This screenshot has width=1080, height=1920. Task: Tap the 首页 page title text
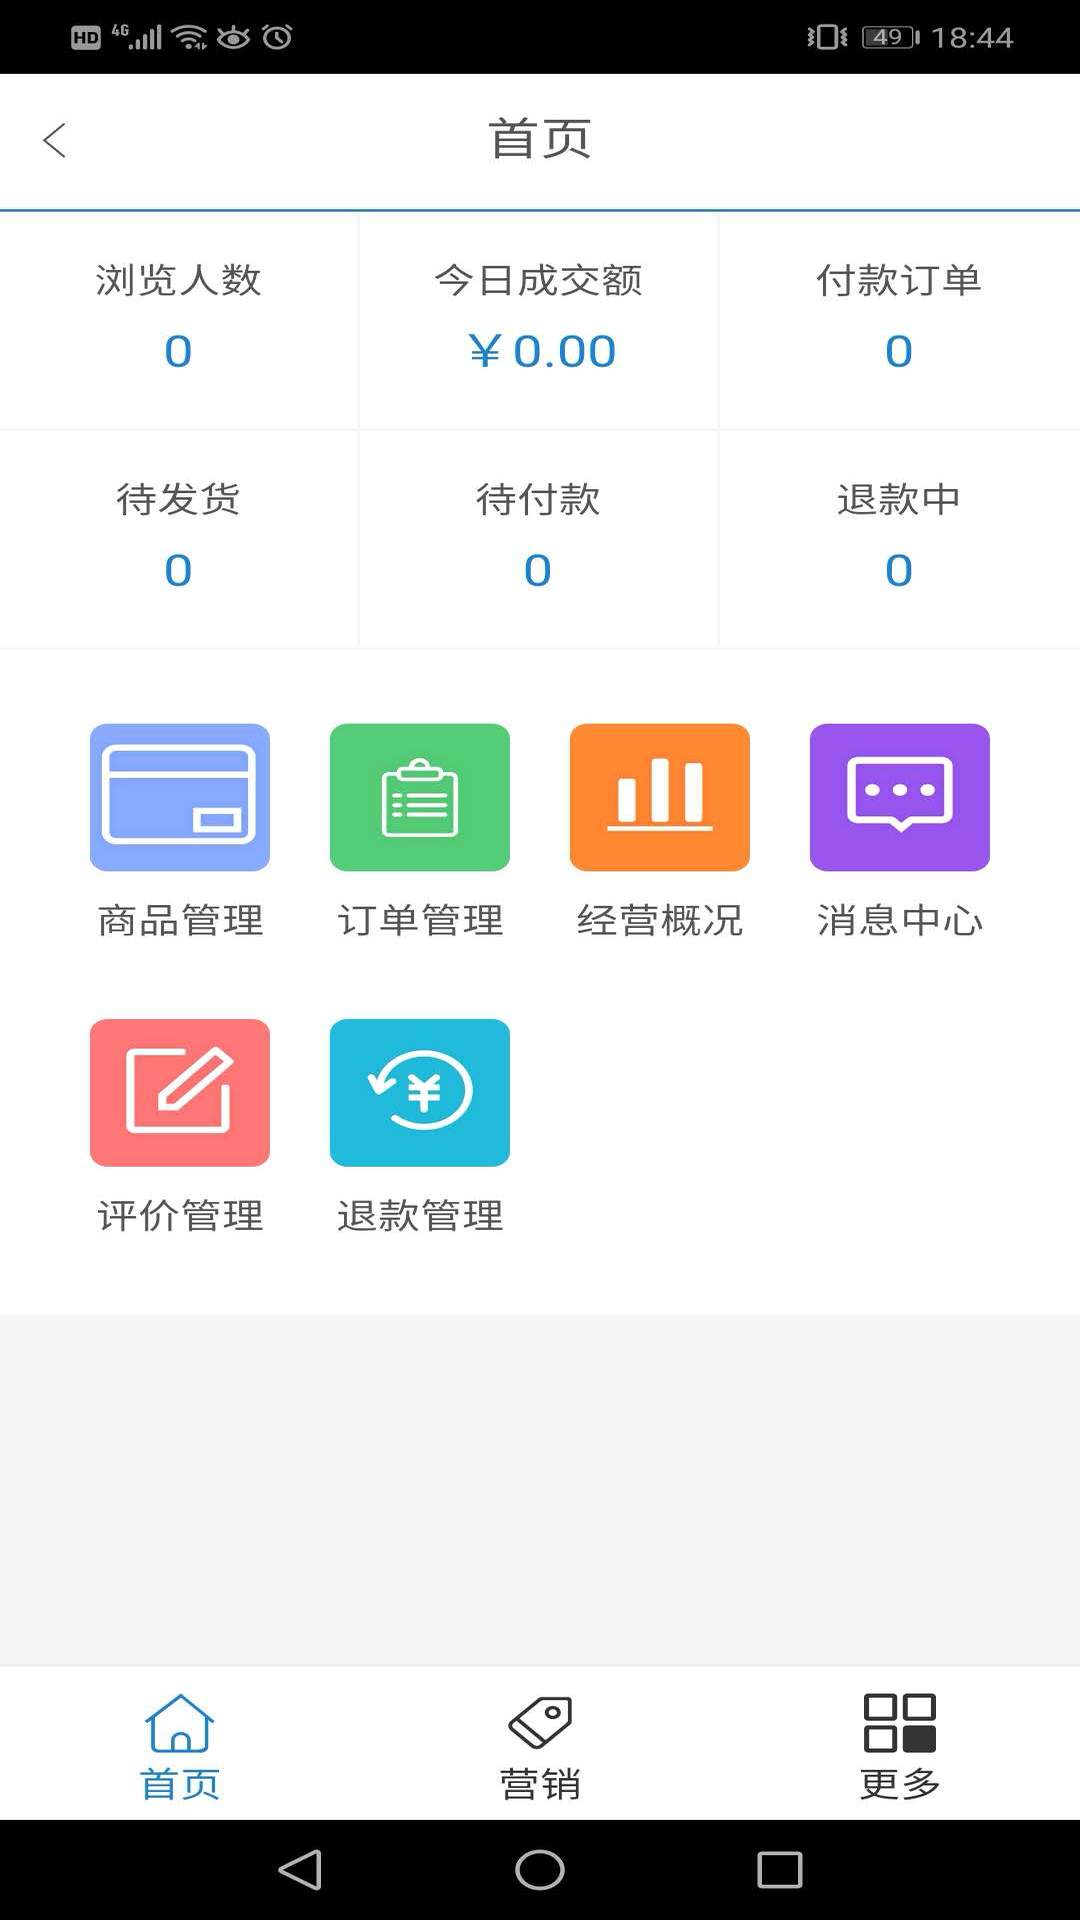(x=540, y=139)
